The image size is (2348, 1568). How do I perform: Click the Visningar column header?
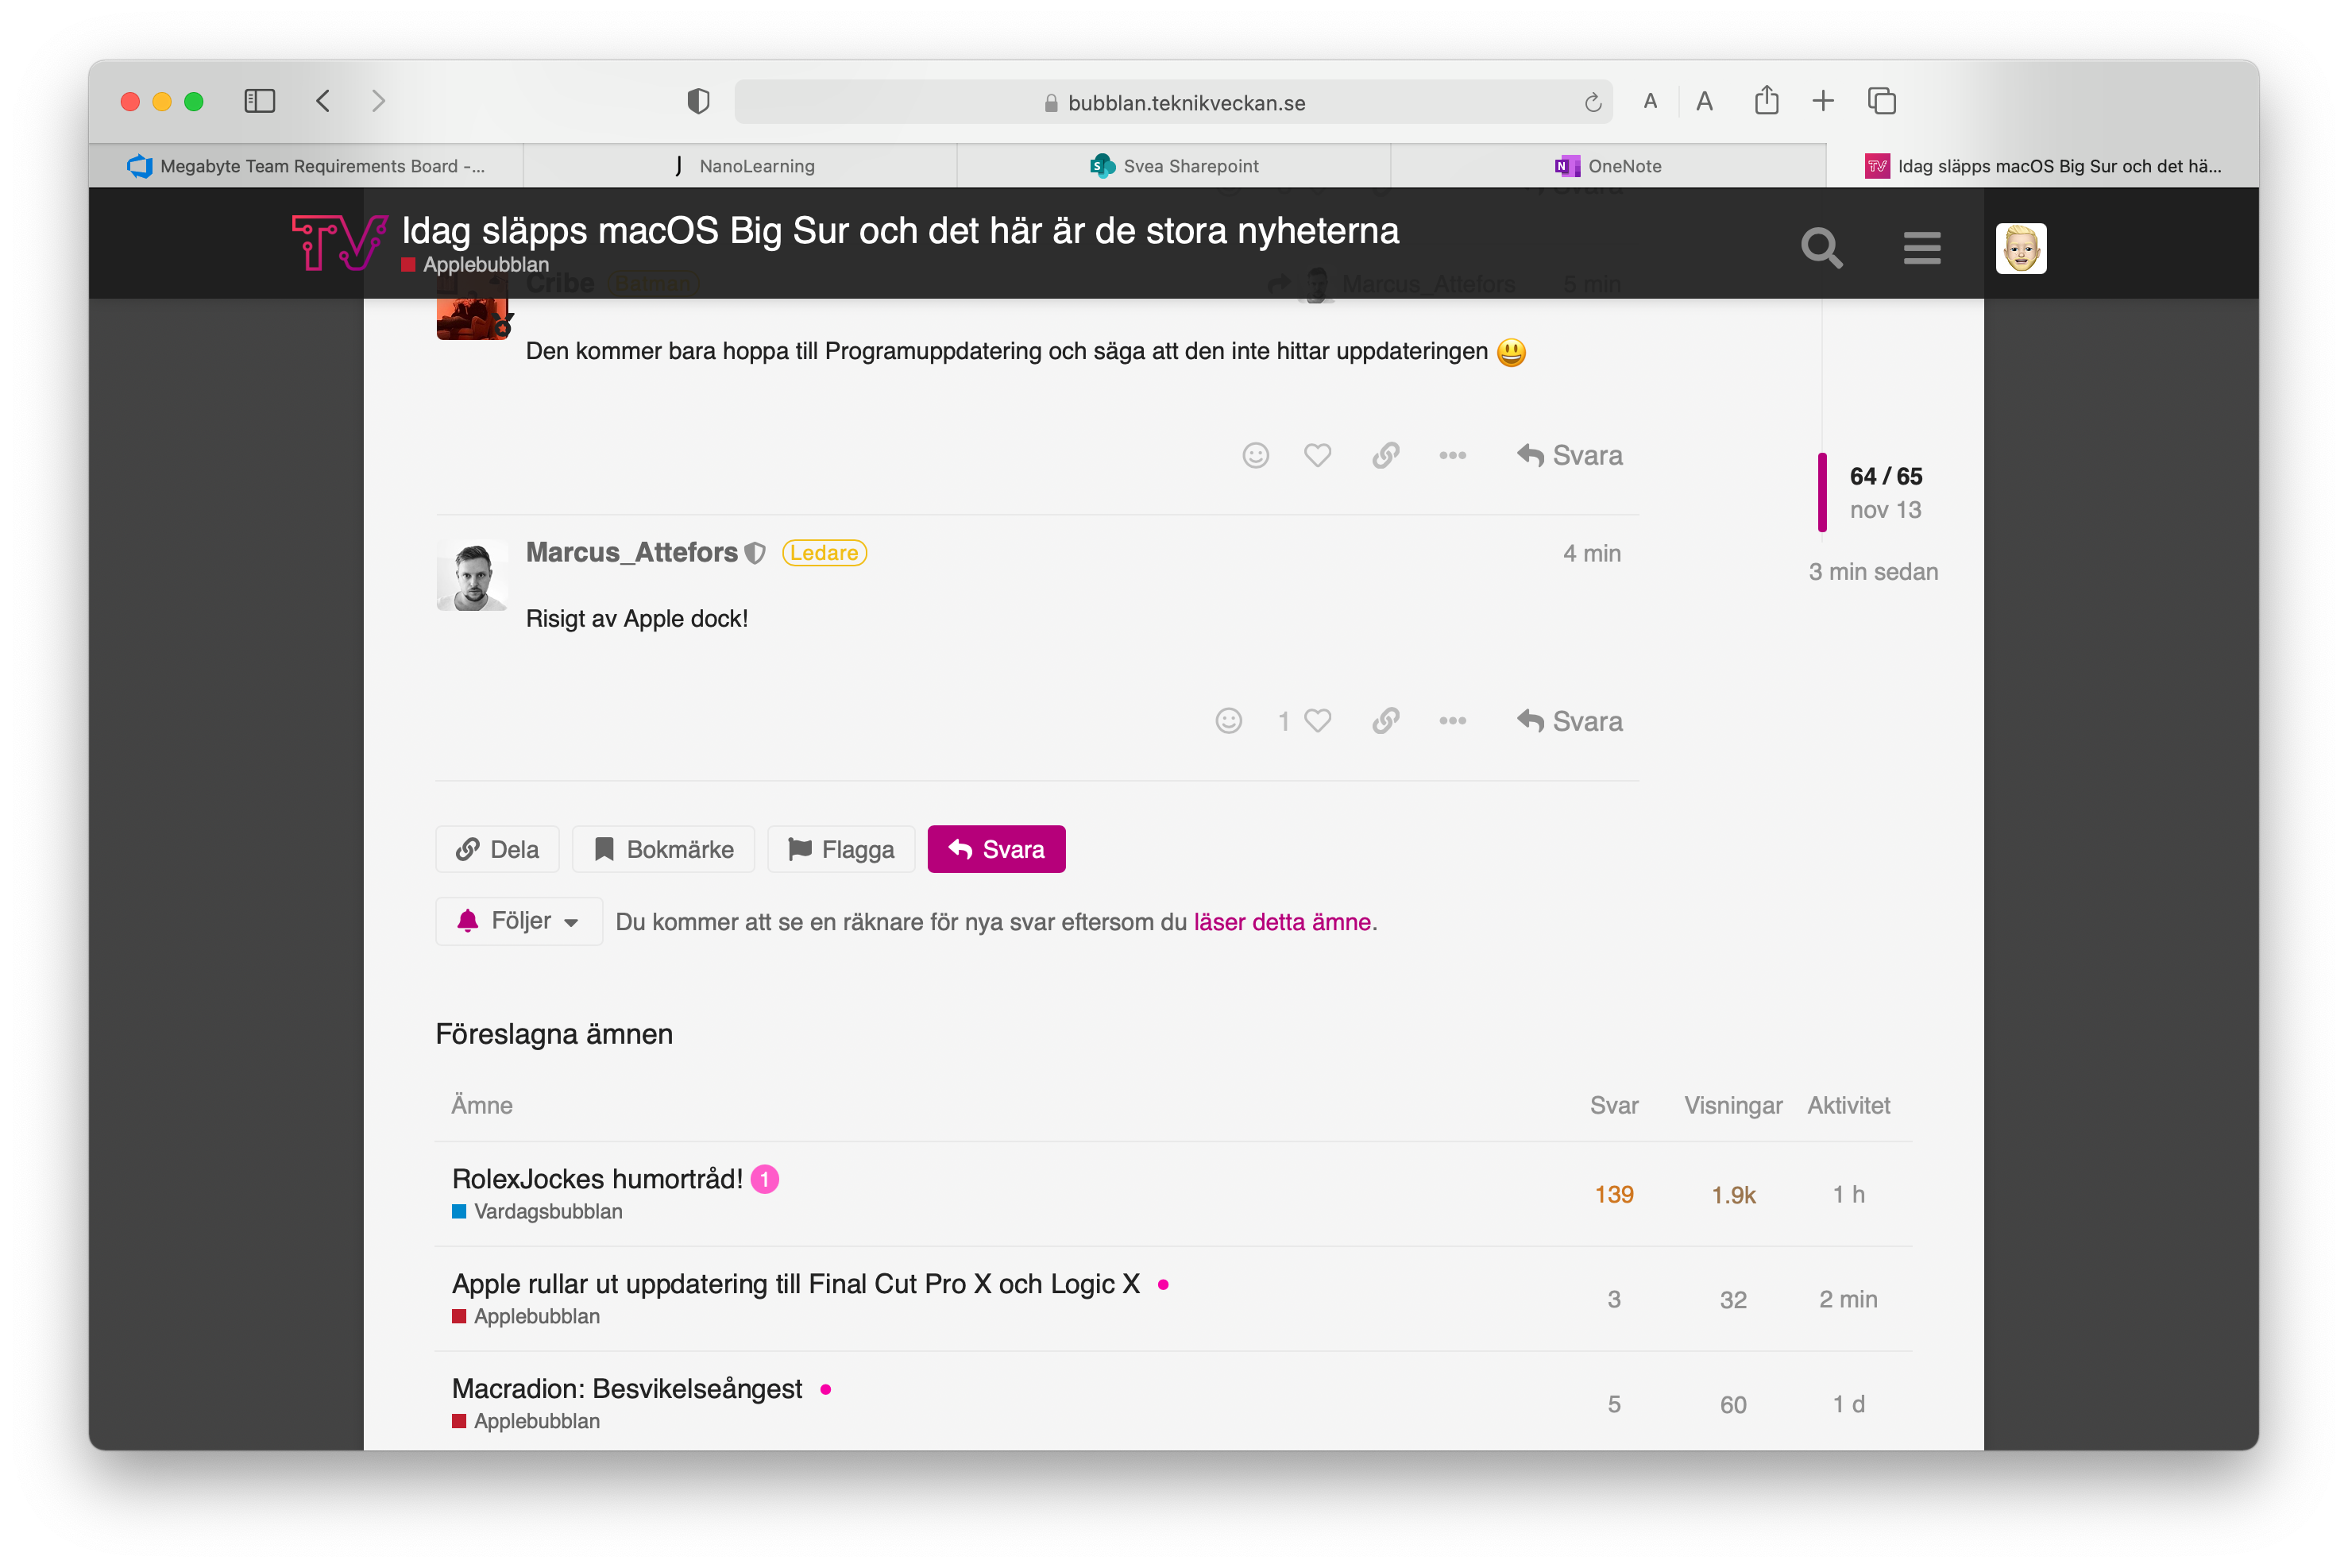click(x=1733, y=1106)
